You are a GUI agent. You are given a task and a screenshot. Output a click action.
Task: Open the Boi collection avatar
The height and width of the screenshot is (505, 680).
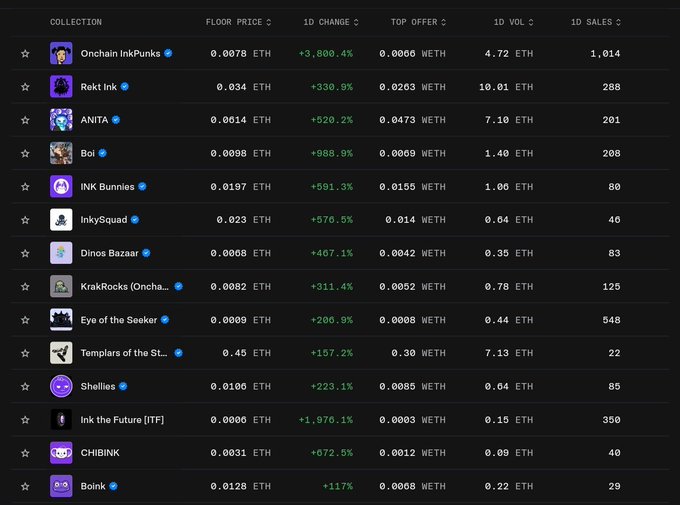pos(61,153)
